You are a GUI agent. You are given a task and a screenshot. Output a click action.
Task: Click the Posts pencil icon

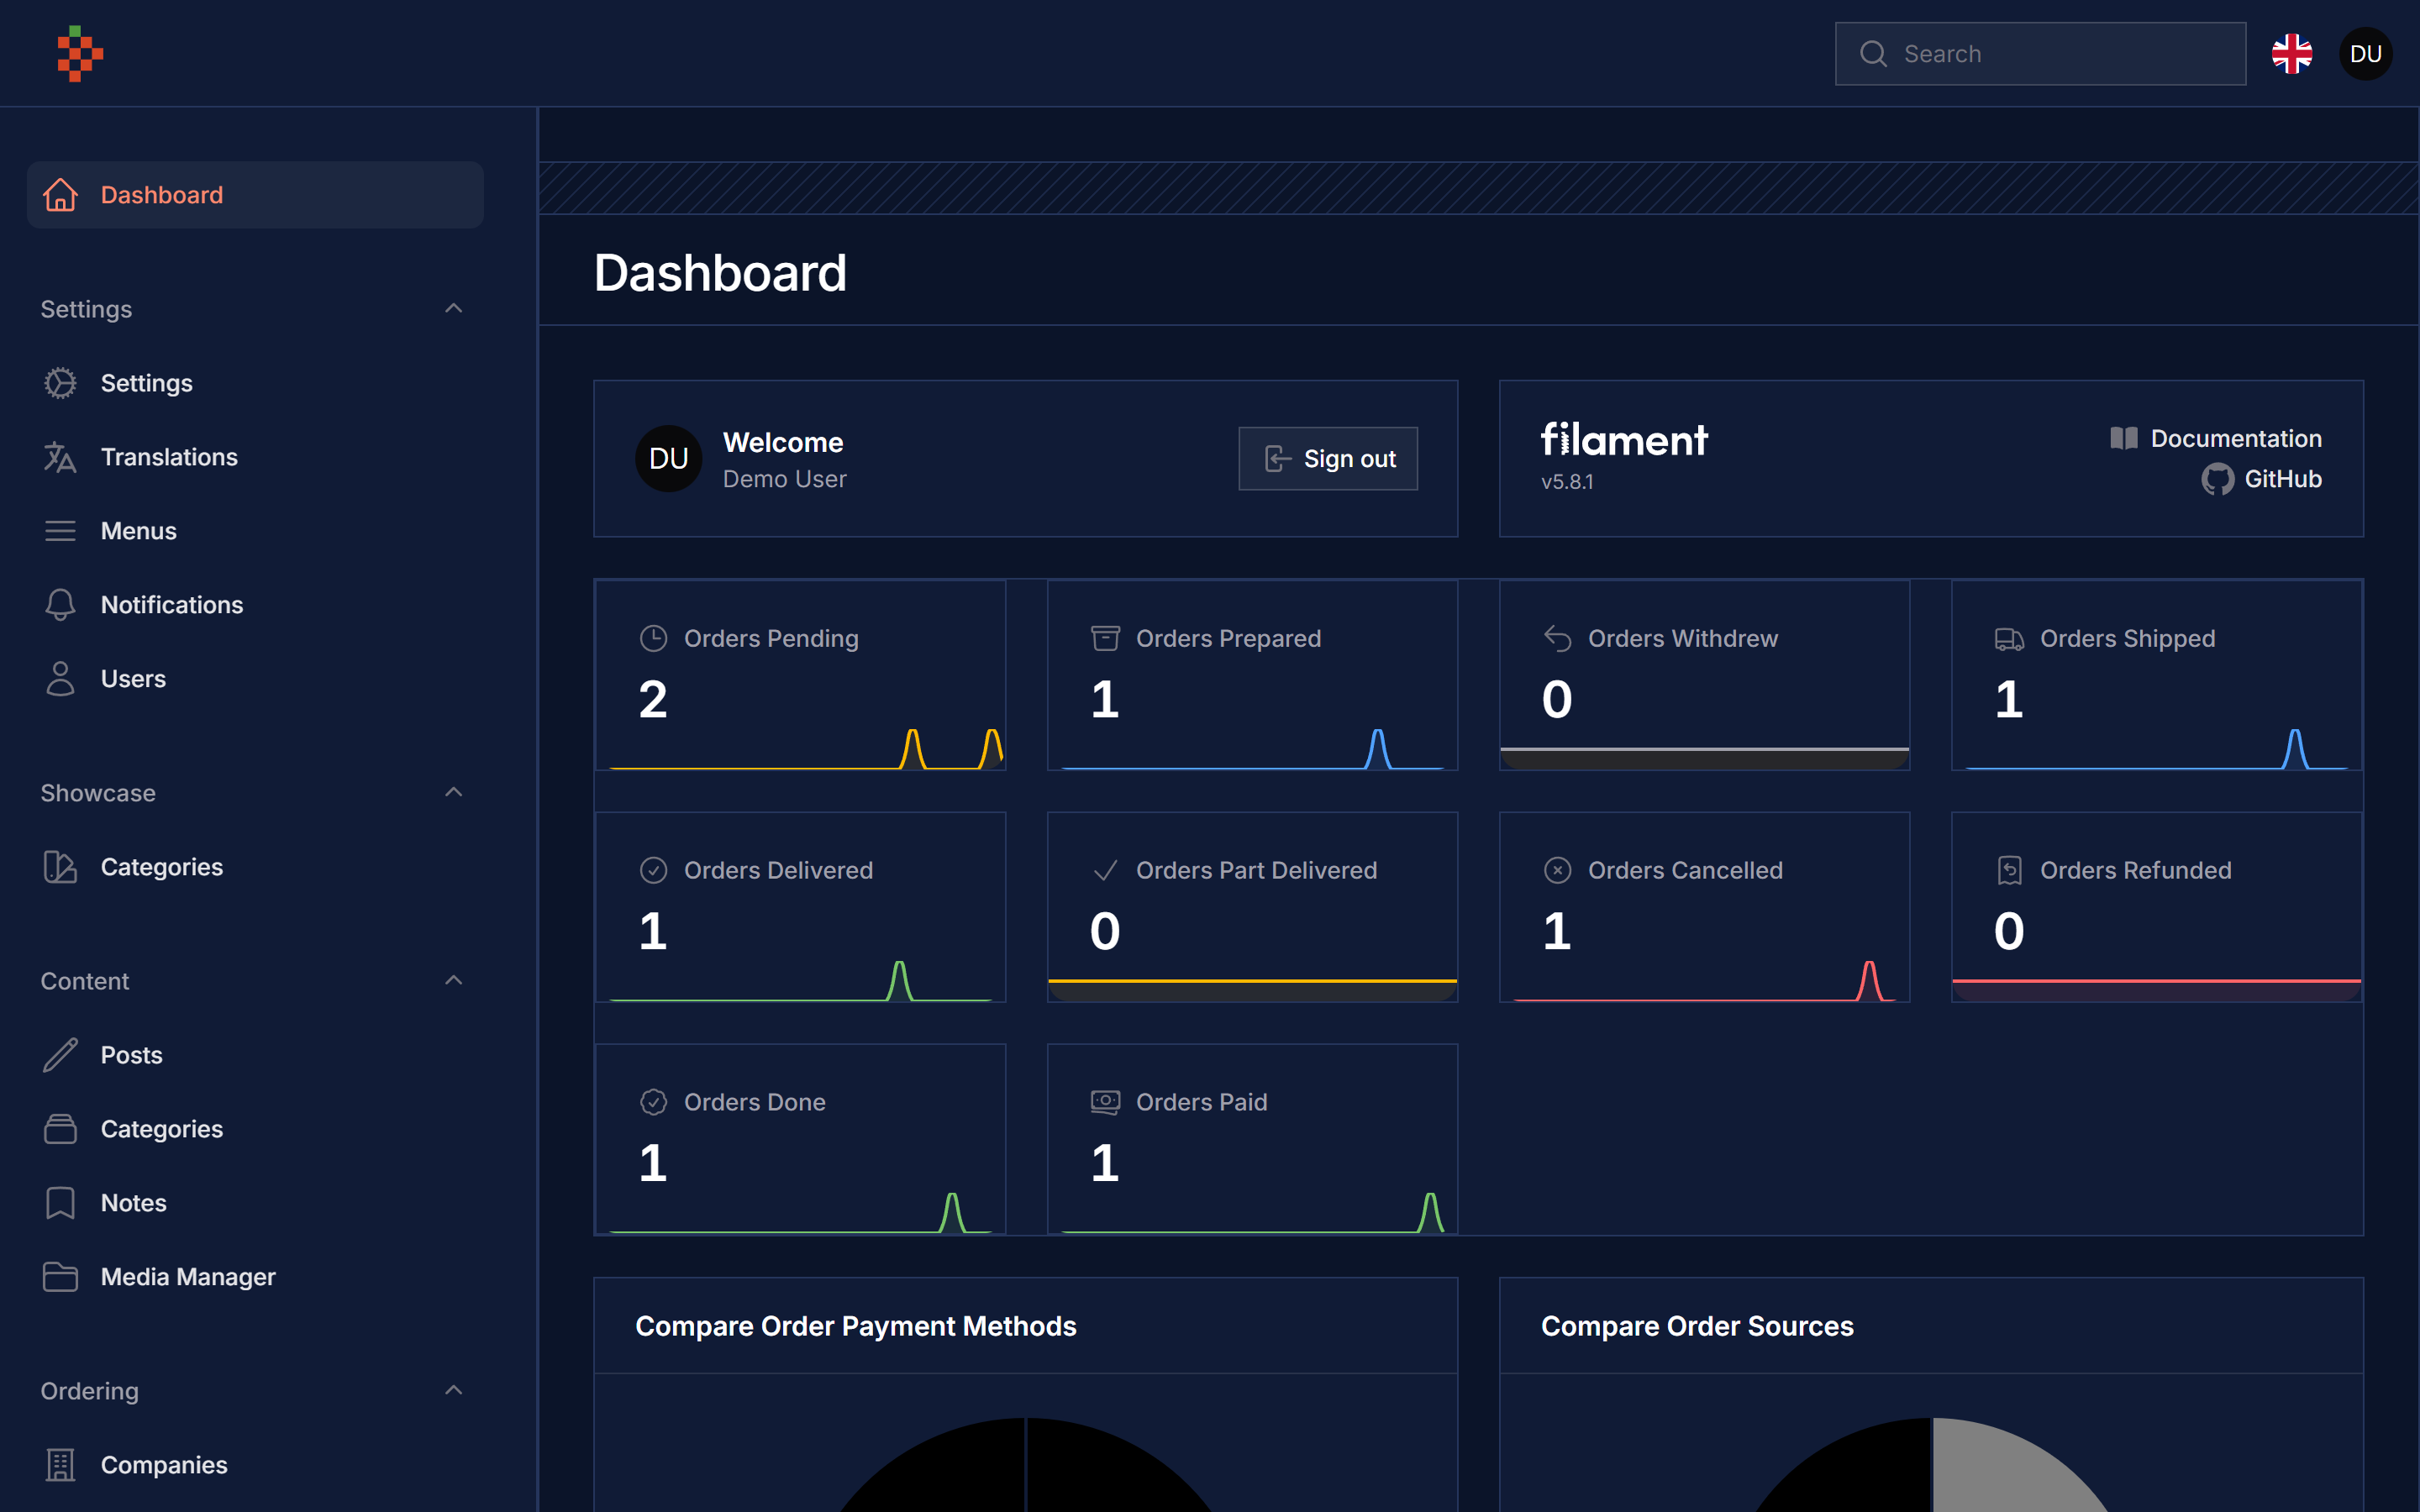[x=61, y=1055]
